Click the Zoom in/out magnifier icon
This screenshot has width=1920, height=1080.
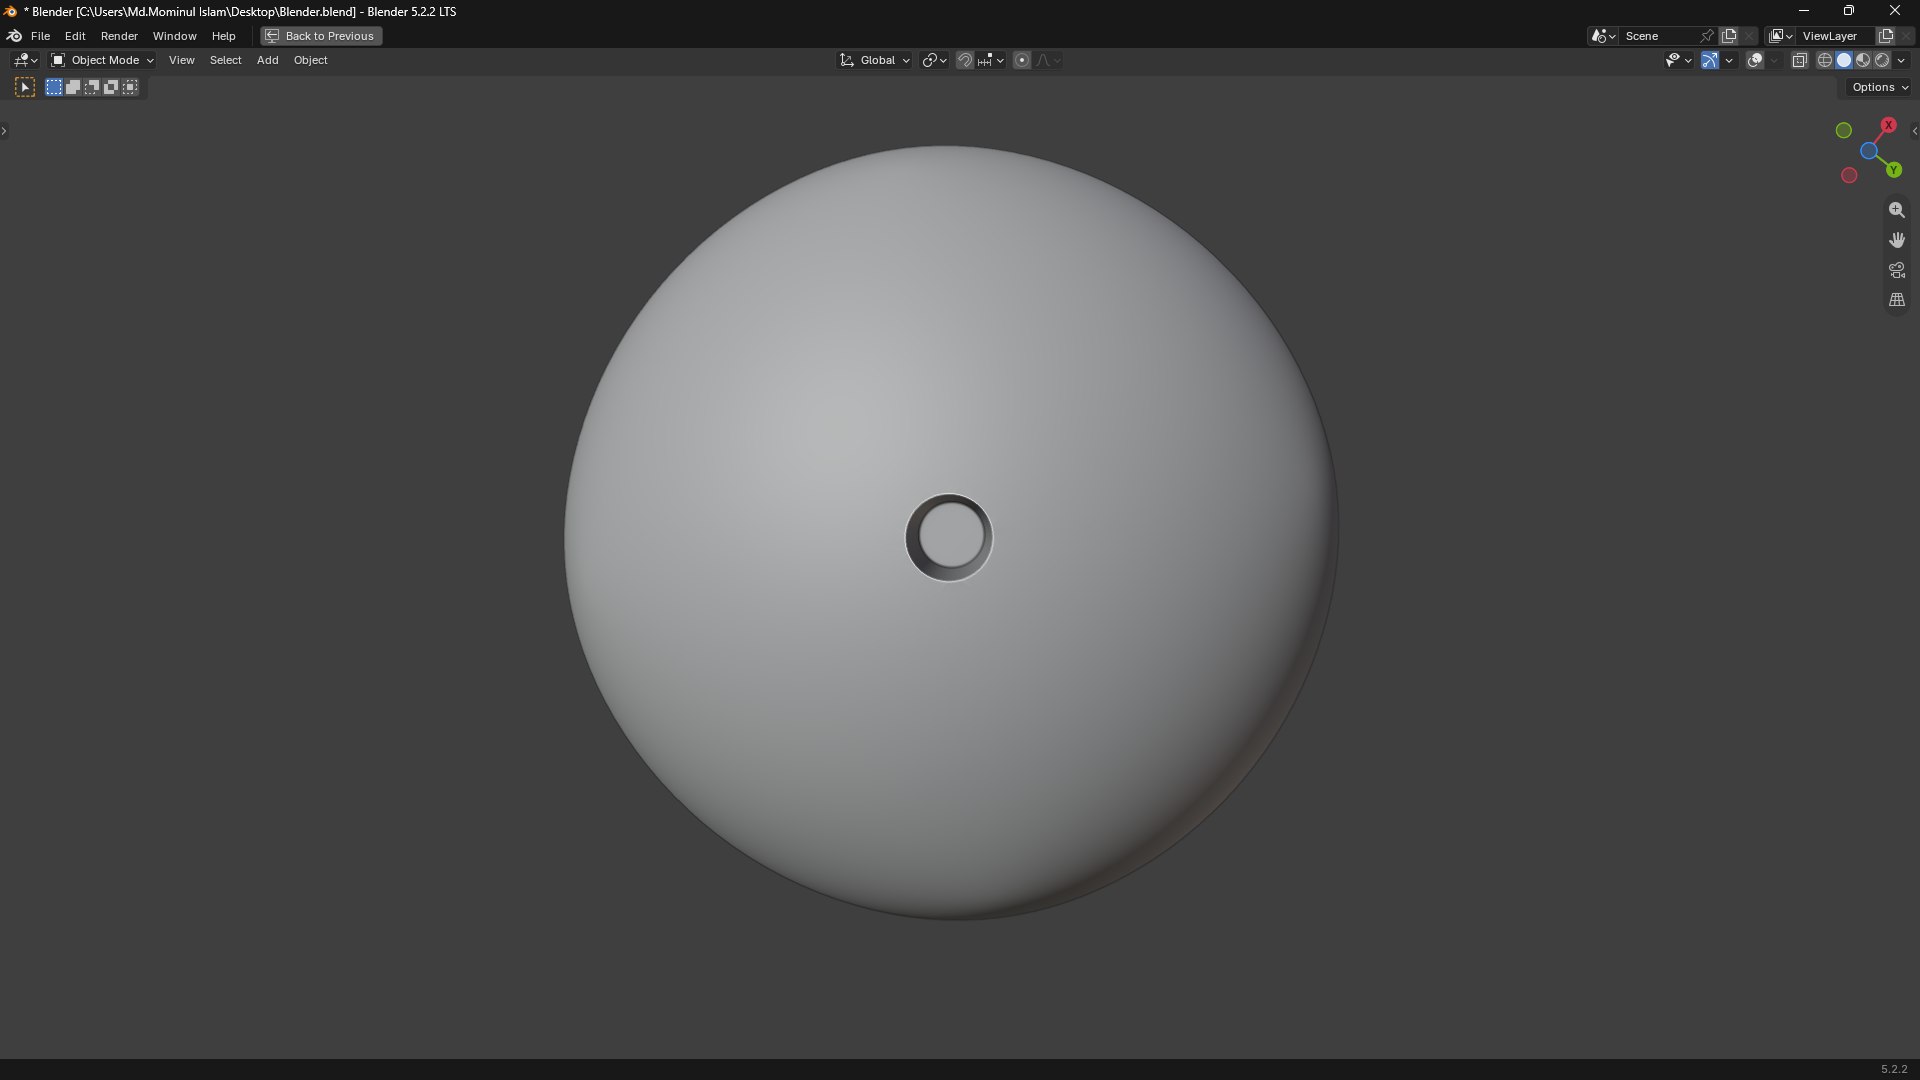[1896, 210]
